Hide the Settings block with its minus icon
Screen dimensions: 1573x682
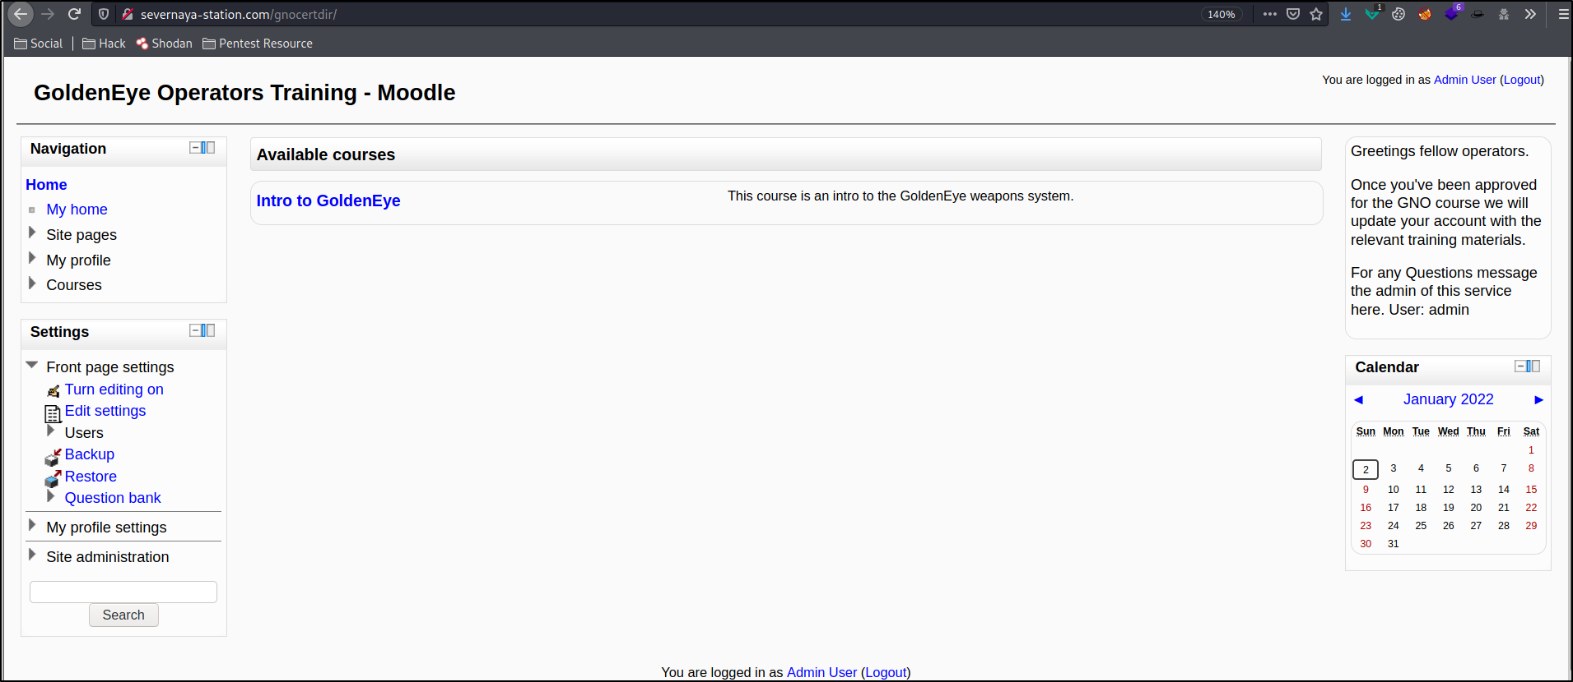(x=195, y=331)
